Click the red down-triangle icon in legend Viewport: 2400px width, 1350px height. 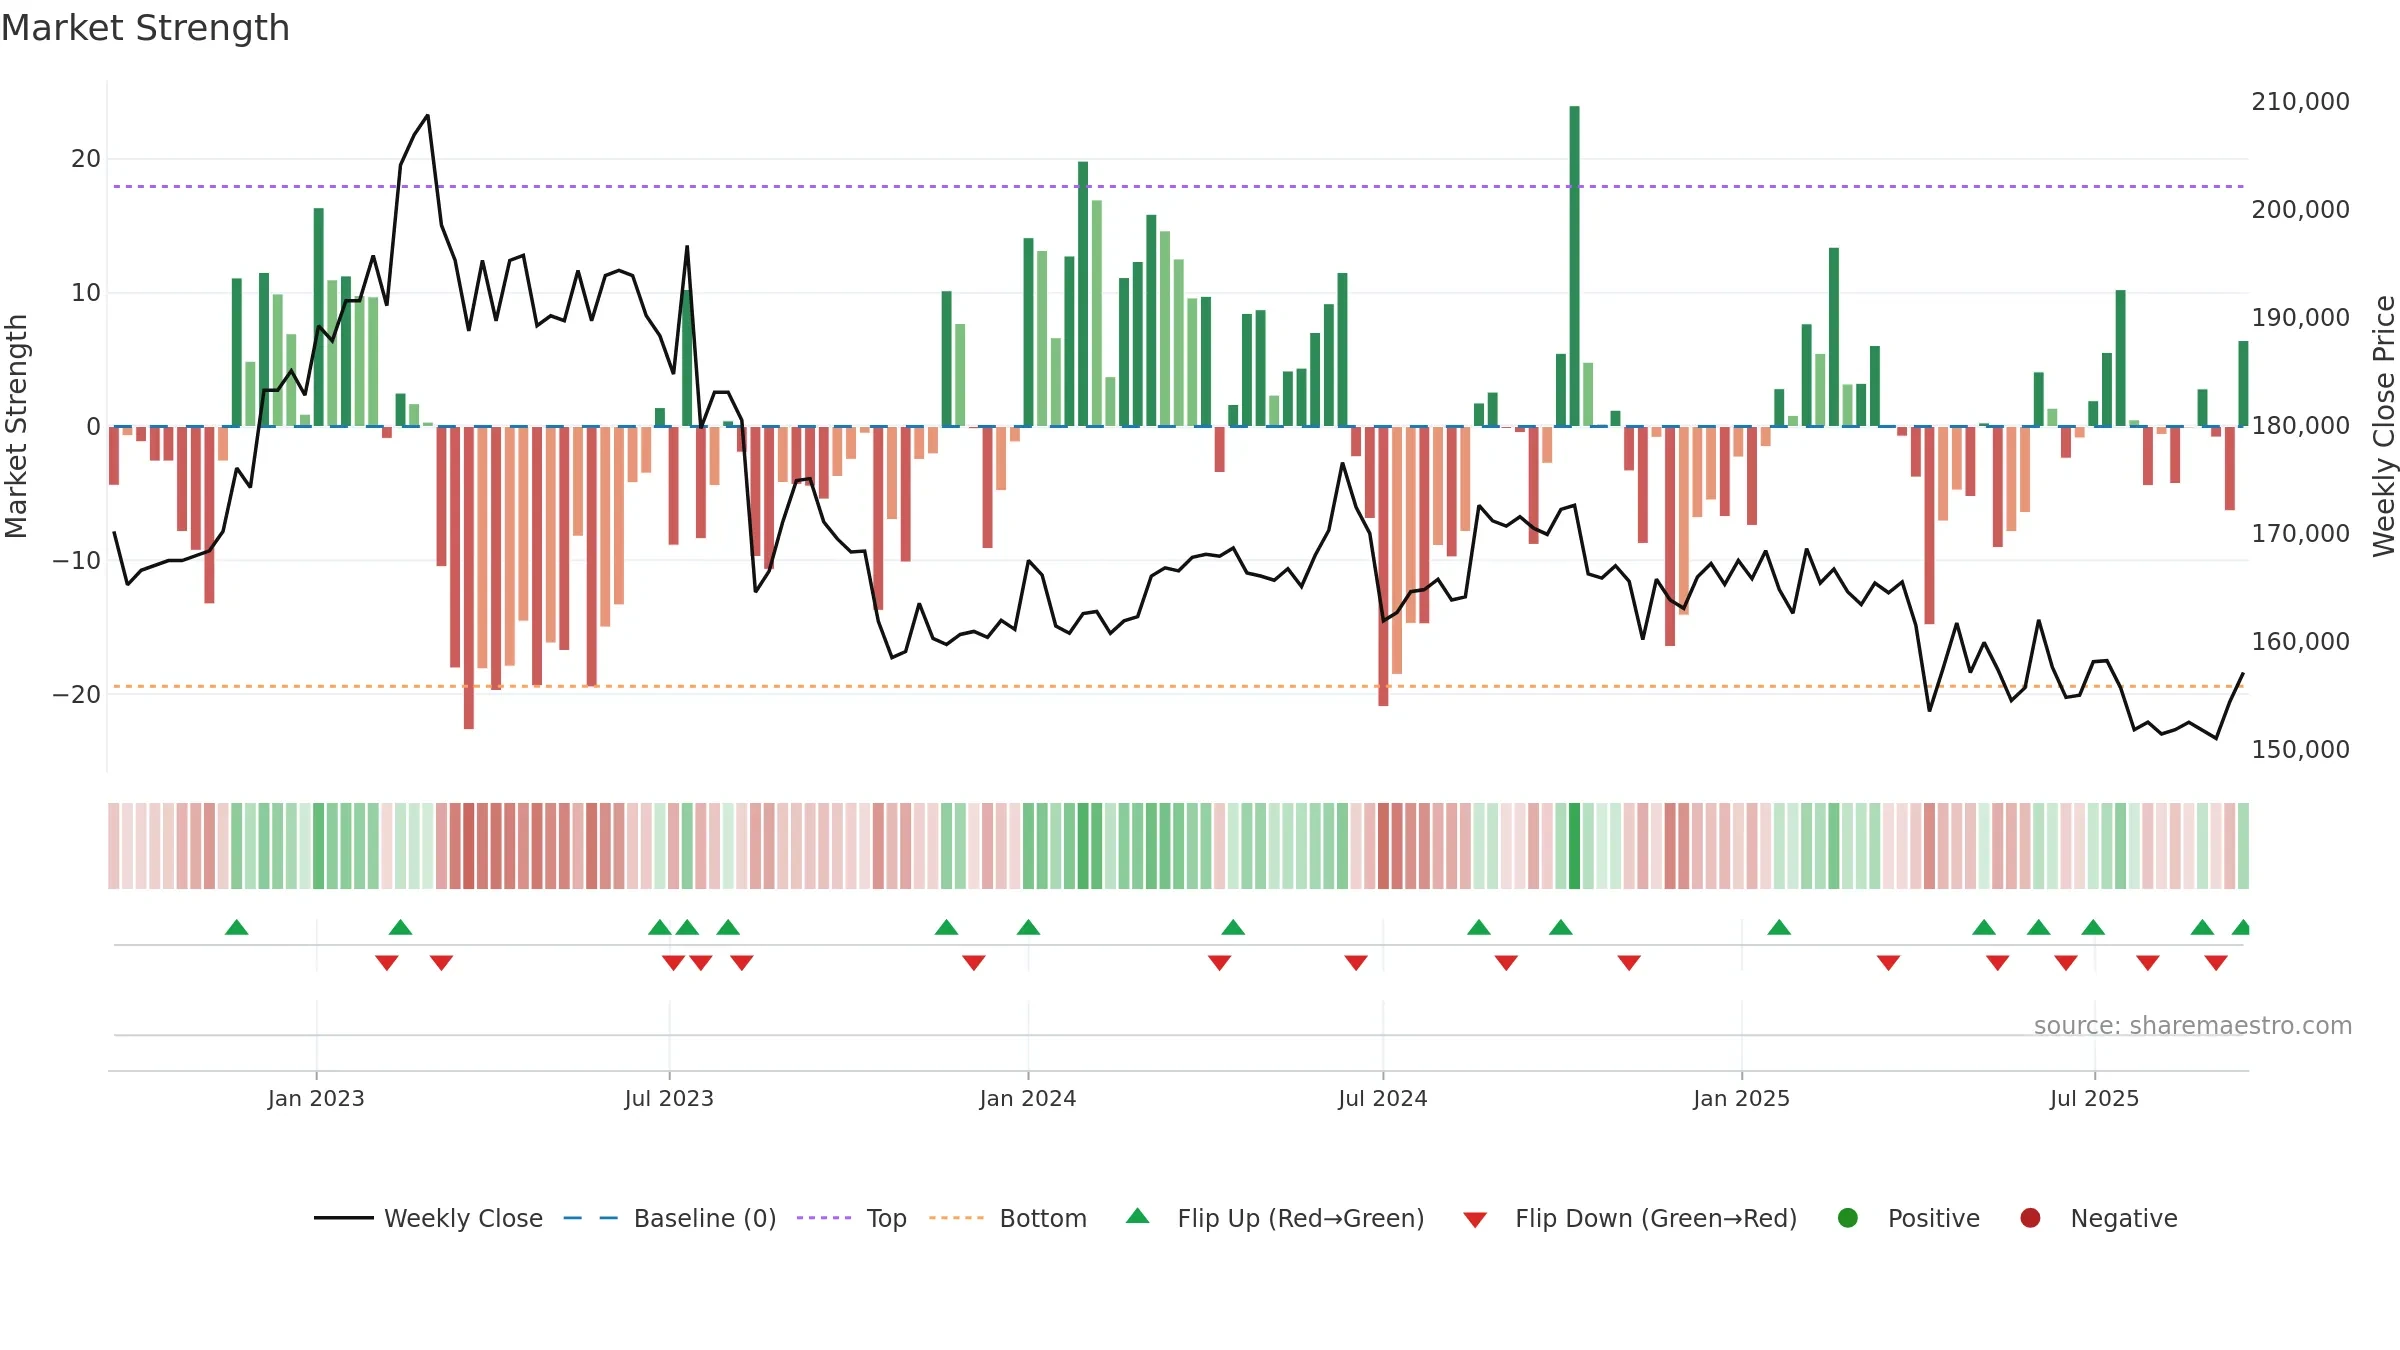coord(1475,1220)
